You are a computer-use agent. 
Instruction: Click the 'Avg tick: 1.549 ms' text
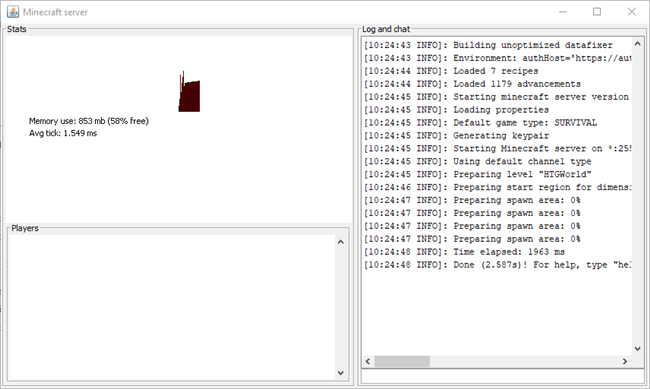(x=63, y=133)
